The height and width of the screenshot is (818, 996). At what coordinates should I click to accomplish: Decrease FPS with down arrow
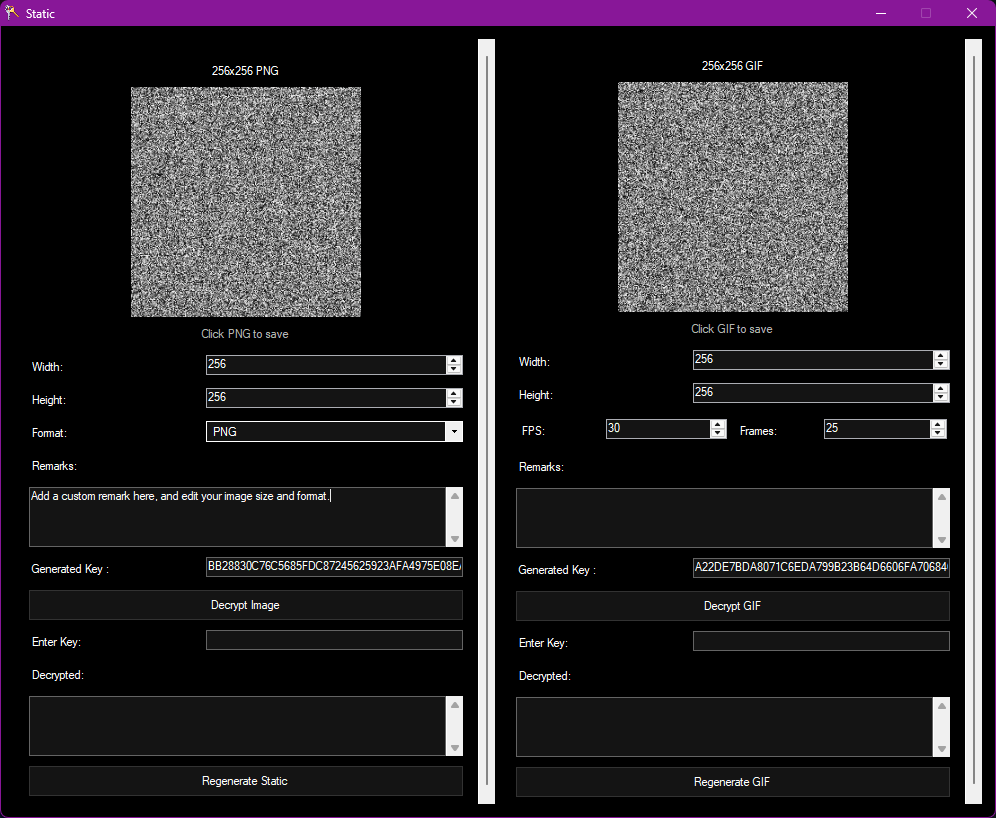(718, 433)
